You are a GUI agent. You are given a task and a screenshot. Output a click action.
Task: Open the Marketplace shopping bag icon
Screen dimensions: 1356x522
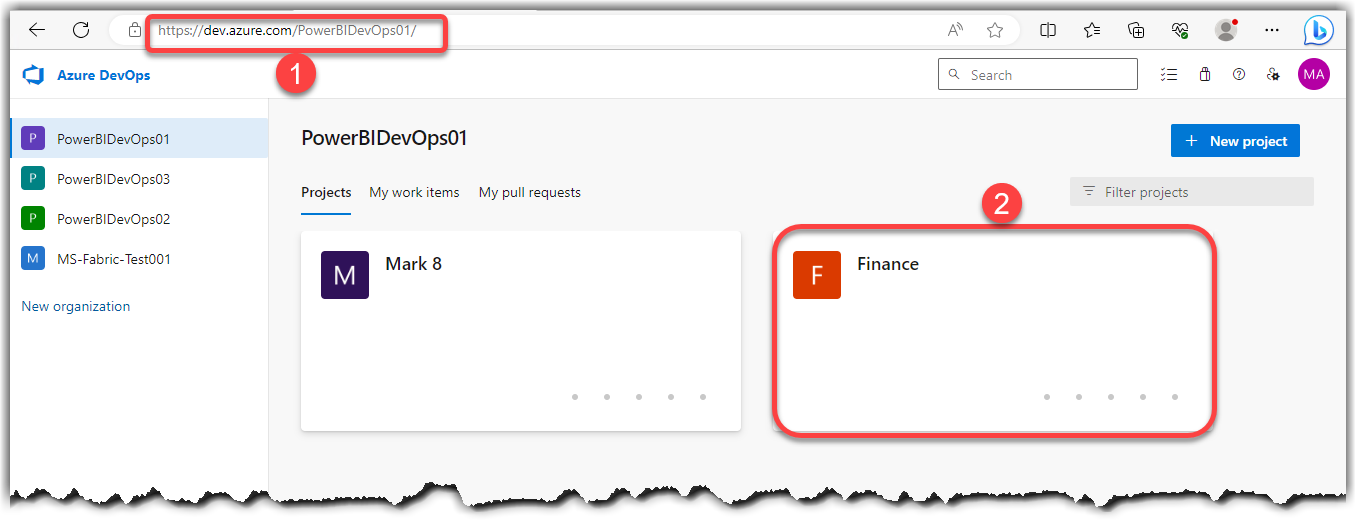[1205, 74]
